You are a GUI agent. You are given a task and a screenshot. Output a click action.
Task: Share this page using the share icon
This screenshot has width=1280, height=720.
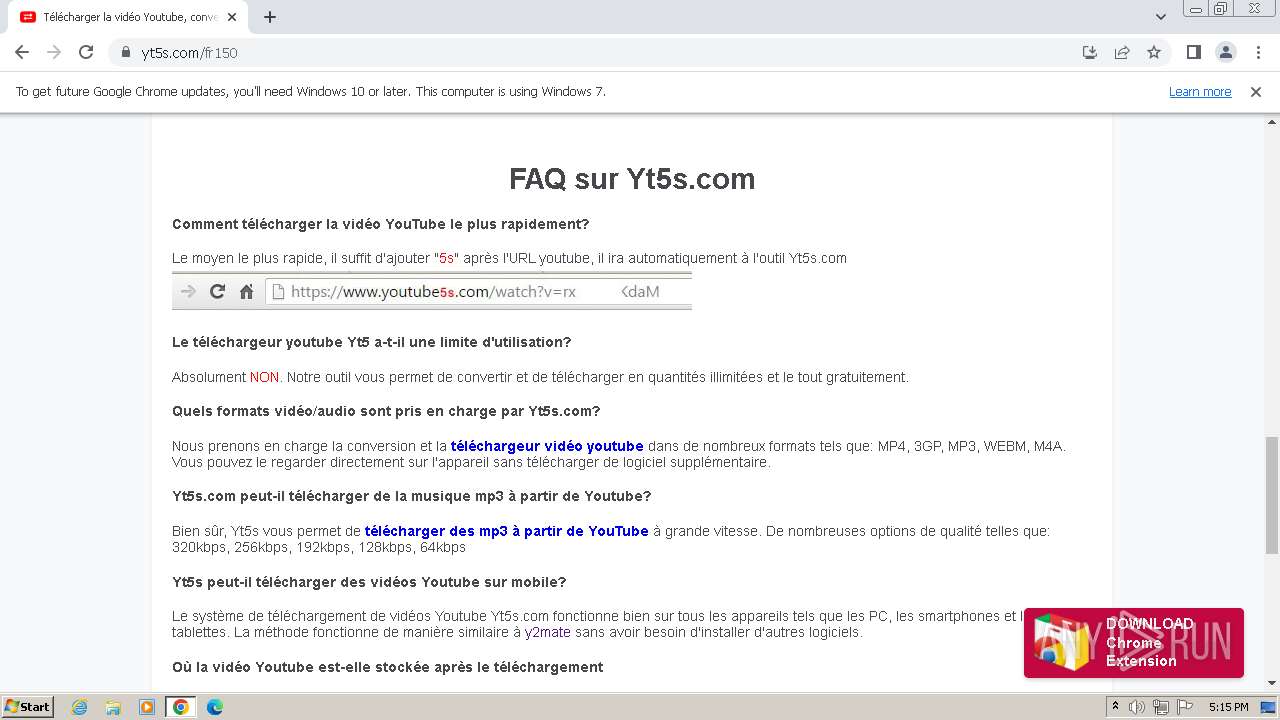[x=1122, y=52]
